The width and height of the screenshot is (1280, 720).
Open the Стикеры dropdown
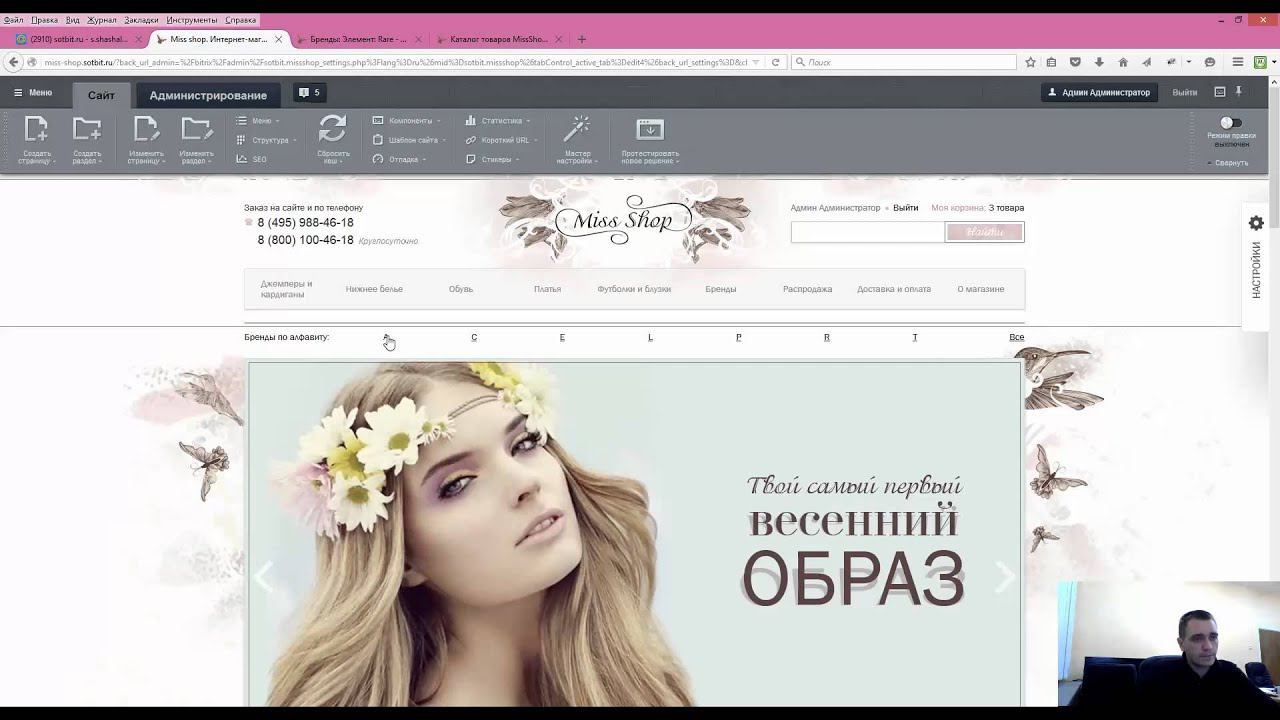[491, 159]
